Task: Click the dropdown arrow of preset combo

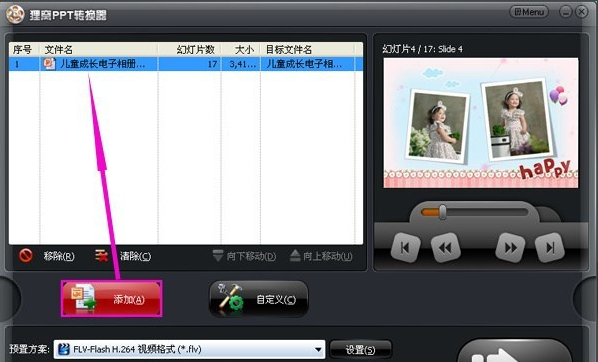Action: [x=318, y=349]
